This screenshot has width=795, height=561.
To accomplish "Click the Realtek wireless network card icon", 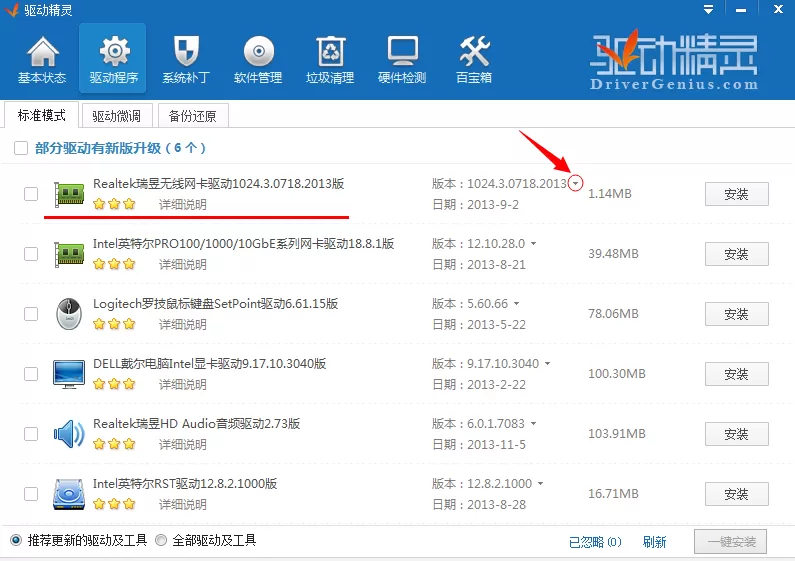I will coord(69,193).
